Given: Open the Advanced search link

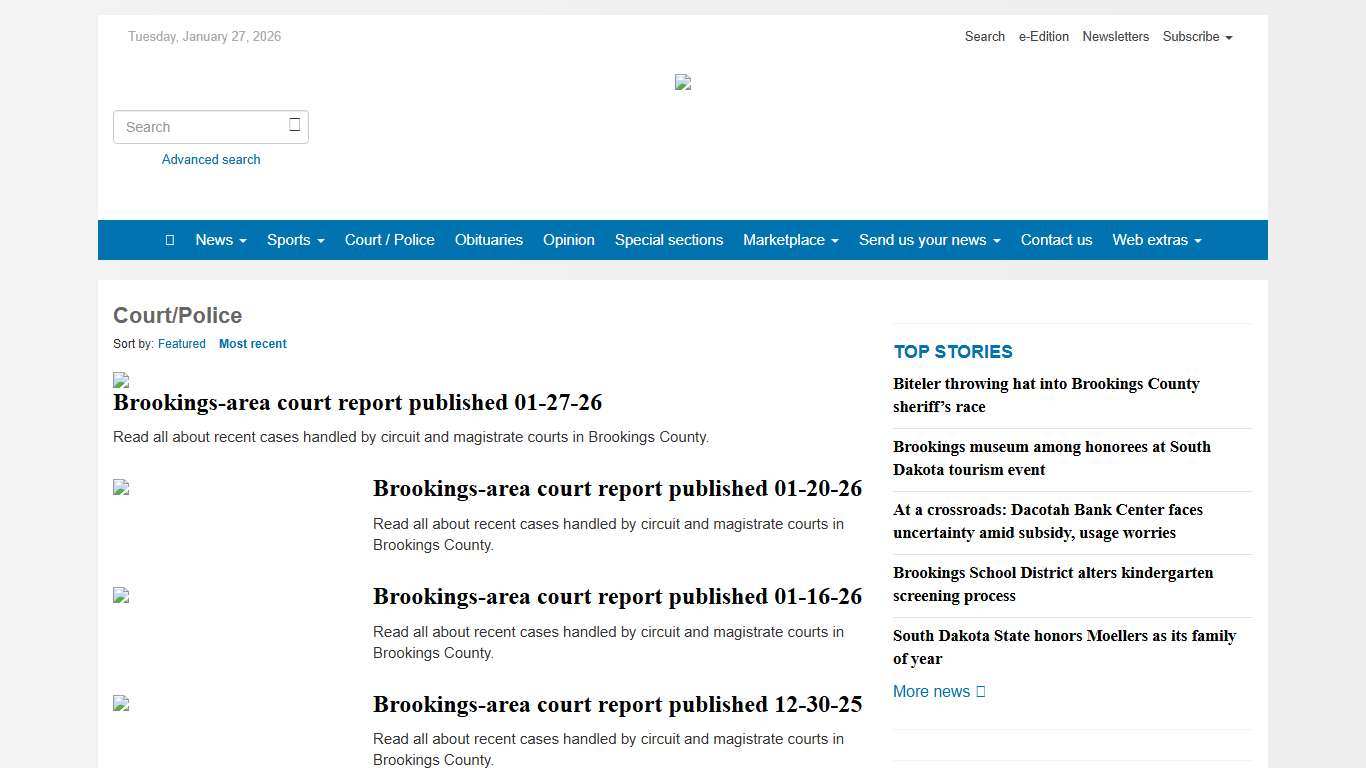Looking at the screenshot, I should click(211, 159).
